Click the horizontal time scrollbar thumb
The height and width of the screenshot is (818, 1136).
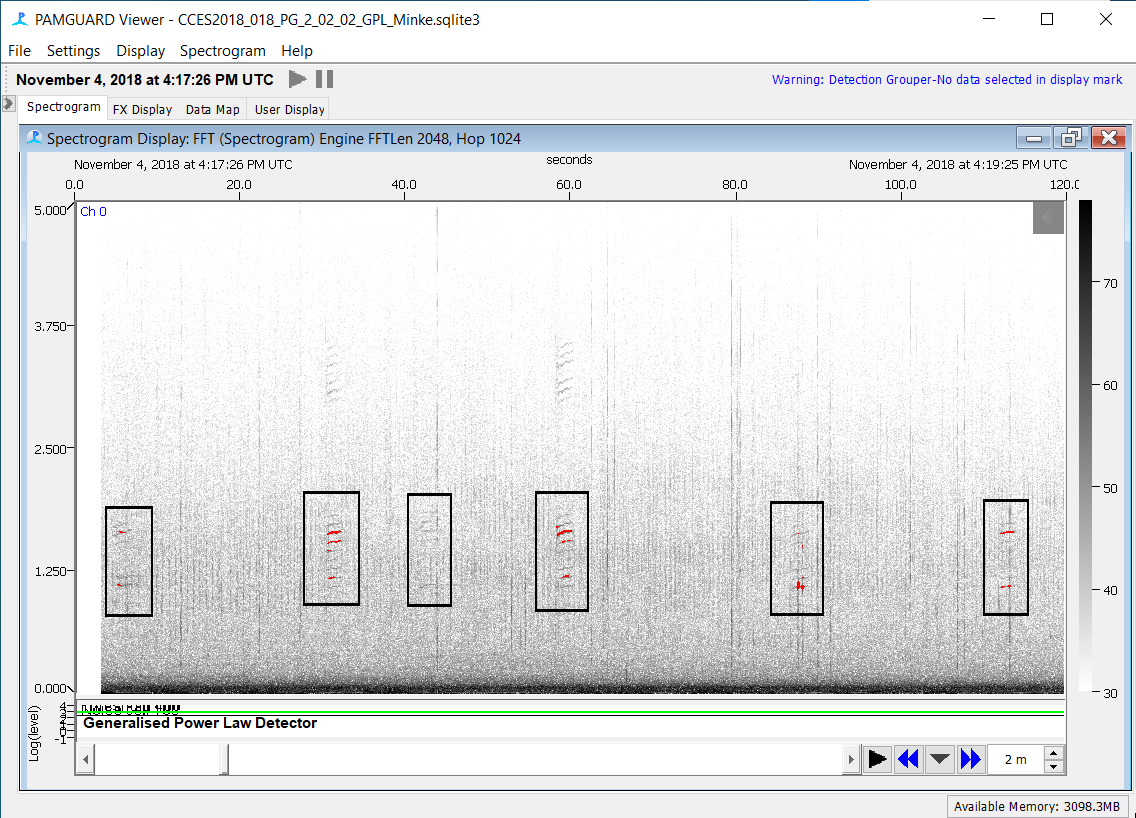[160, 760]
